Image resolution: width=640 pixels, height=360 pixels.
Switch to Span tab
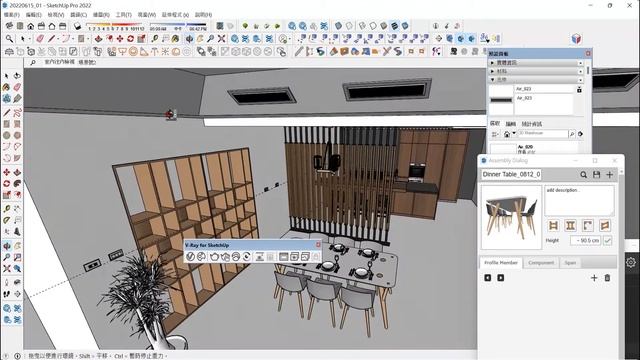(570, 262)
